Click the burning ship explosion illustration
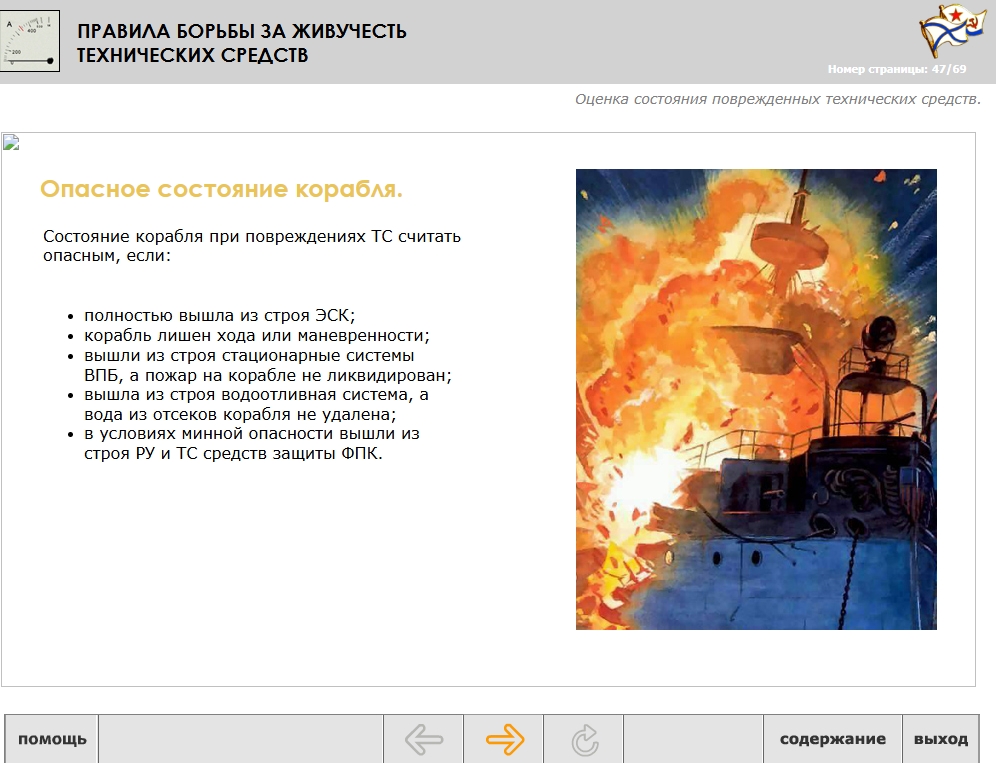This screenshot has height=763, width=996. [756, 399]
